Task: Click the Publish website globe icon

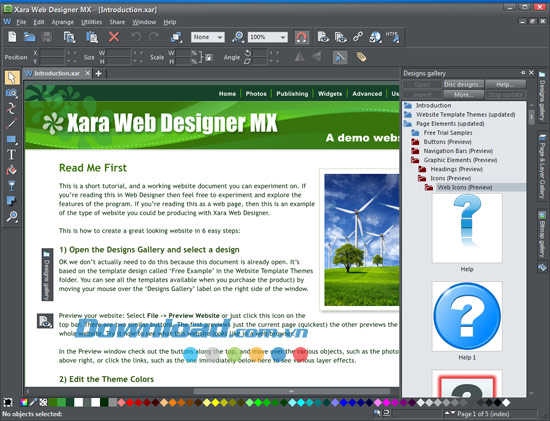Action: coord(375,37)
